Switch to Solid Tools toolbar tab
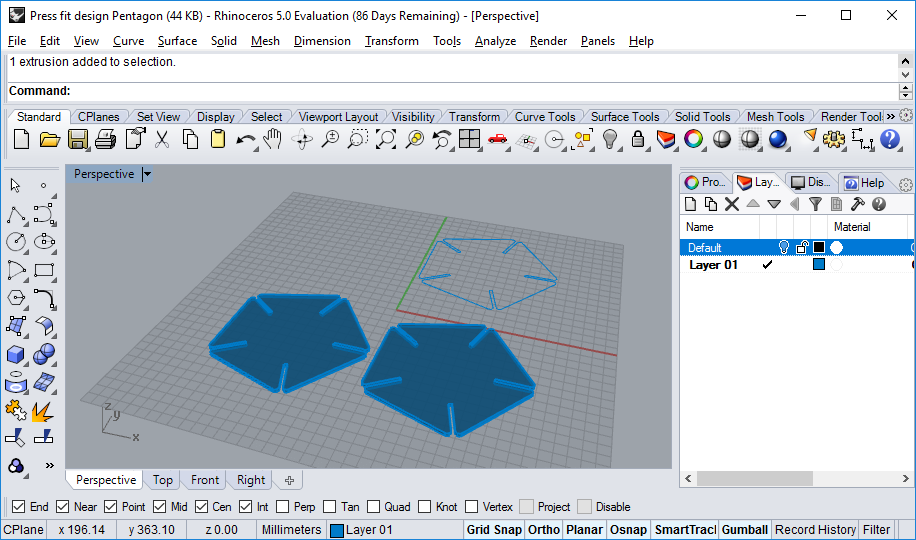This screenshot has width=916, height=540. pyautogui.click(x=702, y=117)
